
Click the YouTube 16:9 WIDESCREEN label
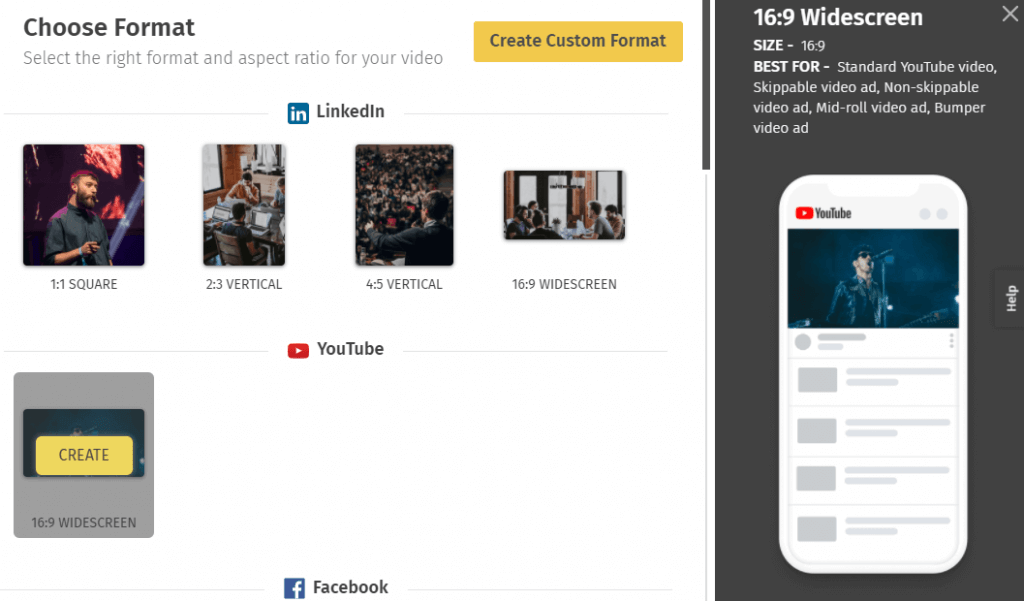pyautogui.click(x=84, y=523)
